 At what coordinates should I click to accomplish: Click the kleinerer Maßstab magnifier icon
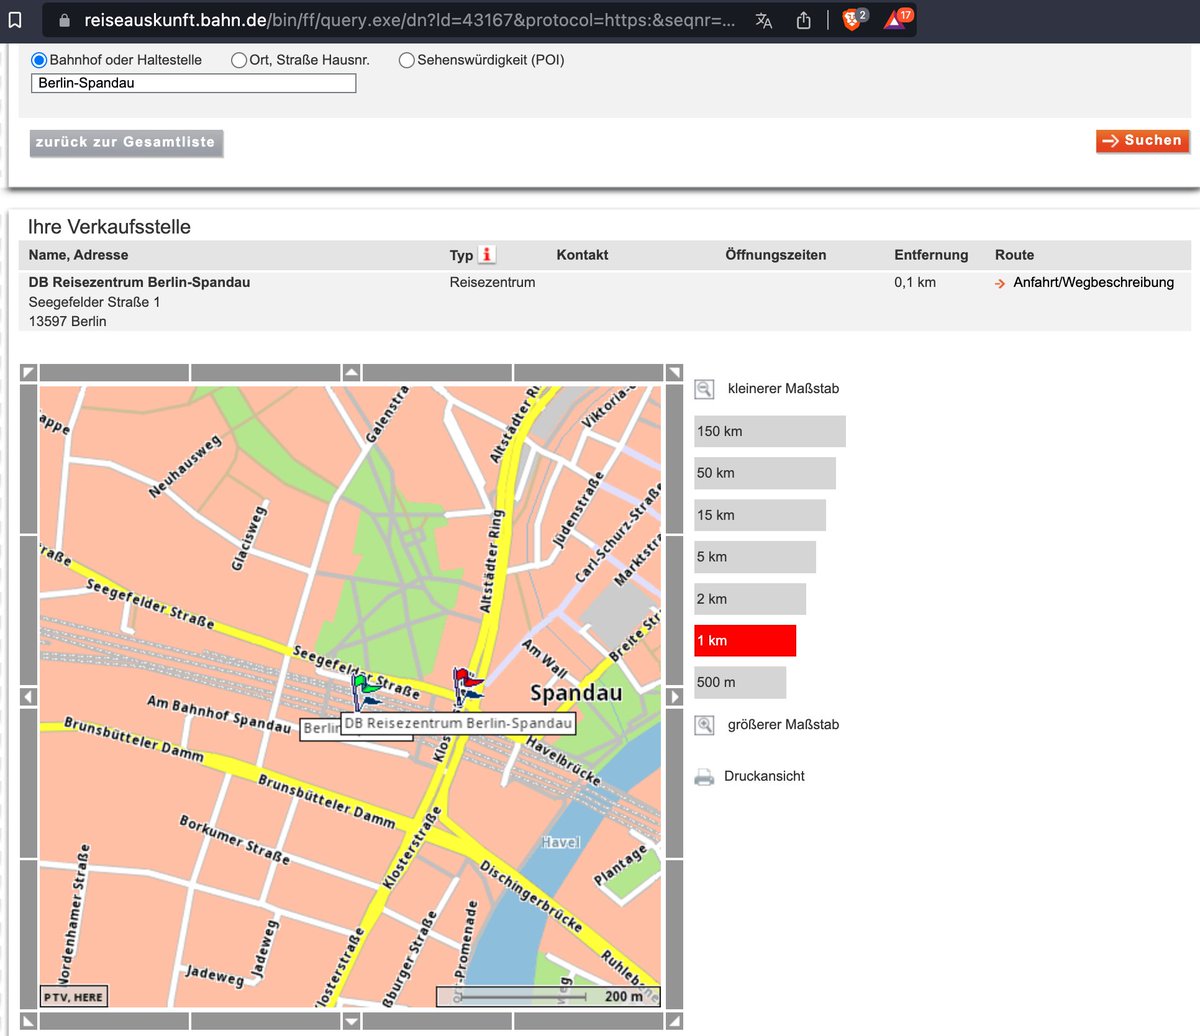(704, 388)
